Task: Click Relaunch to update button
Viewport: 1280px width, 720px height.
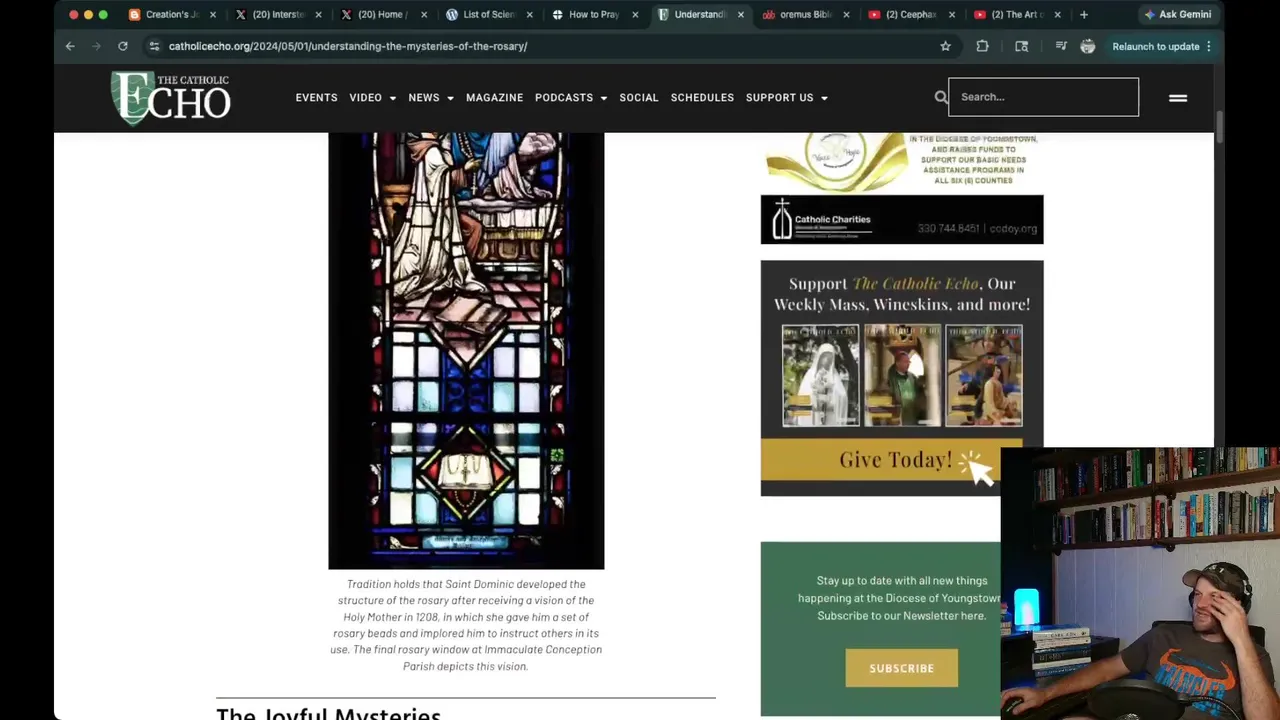Action: 1155,46
